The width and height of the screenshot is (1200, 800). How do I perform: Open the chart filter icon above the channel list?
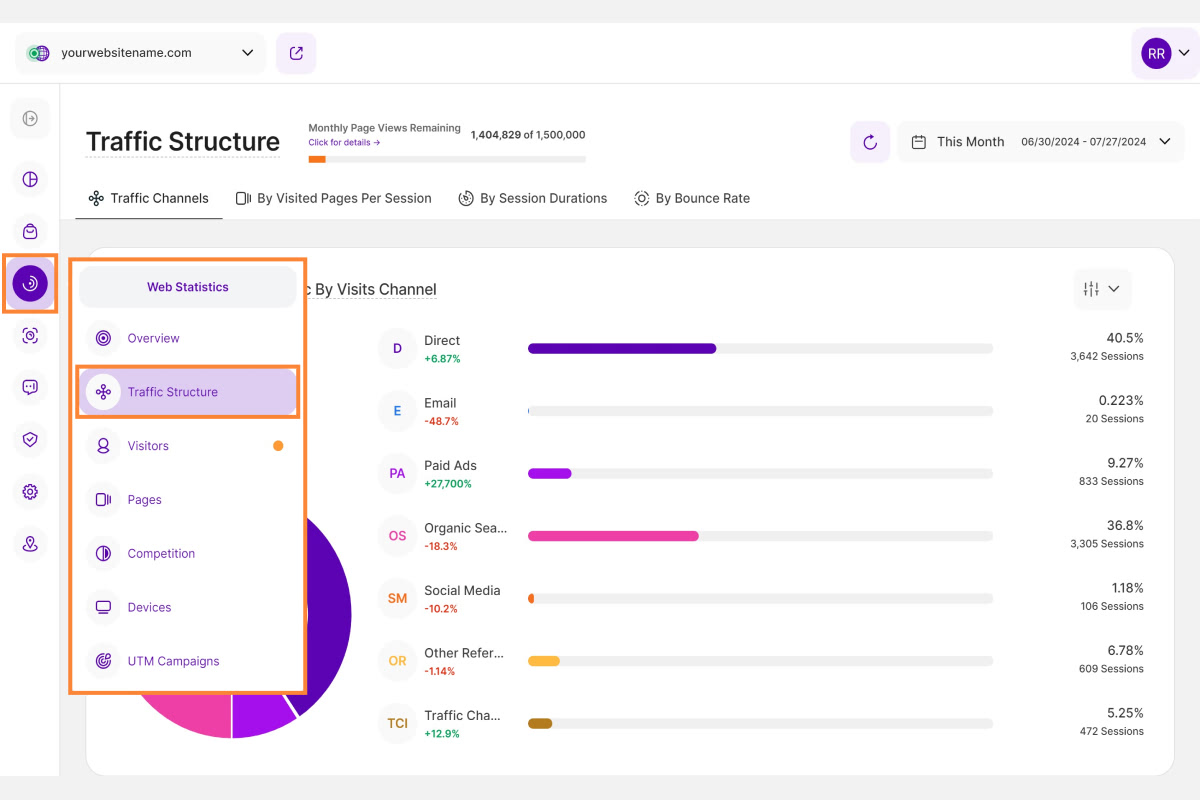[1102, 289]
